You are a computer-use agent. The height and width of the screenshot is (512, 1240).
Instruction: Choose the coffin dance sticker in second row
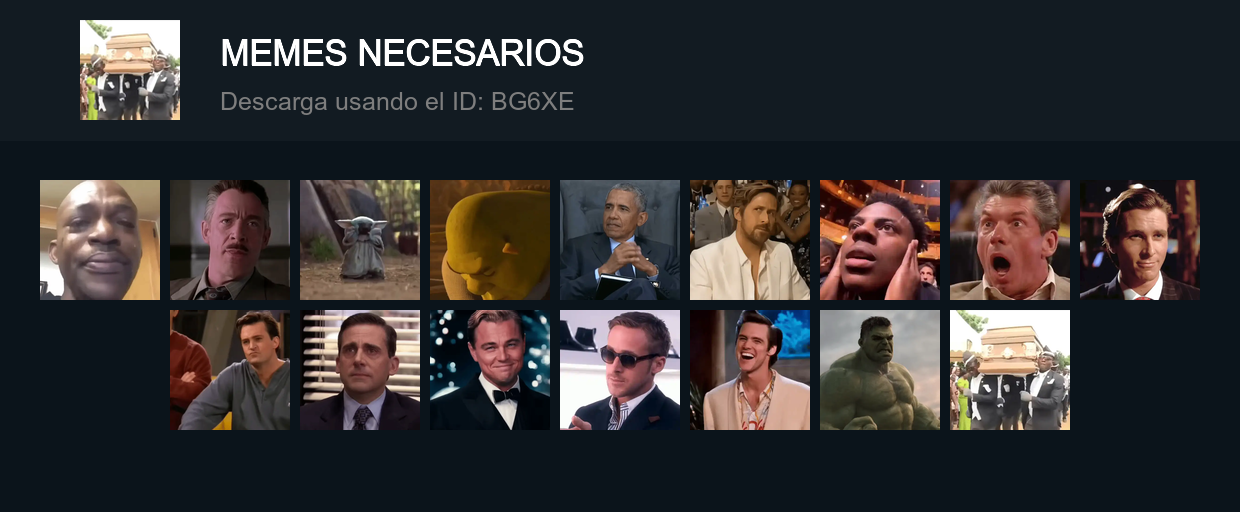(1010, 370)
